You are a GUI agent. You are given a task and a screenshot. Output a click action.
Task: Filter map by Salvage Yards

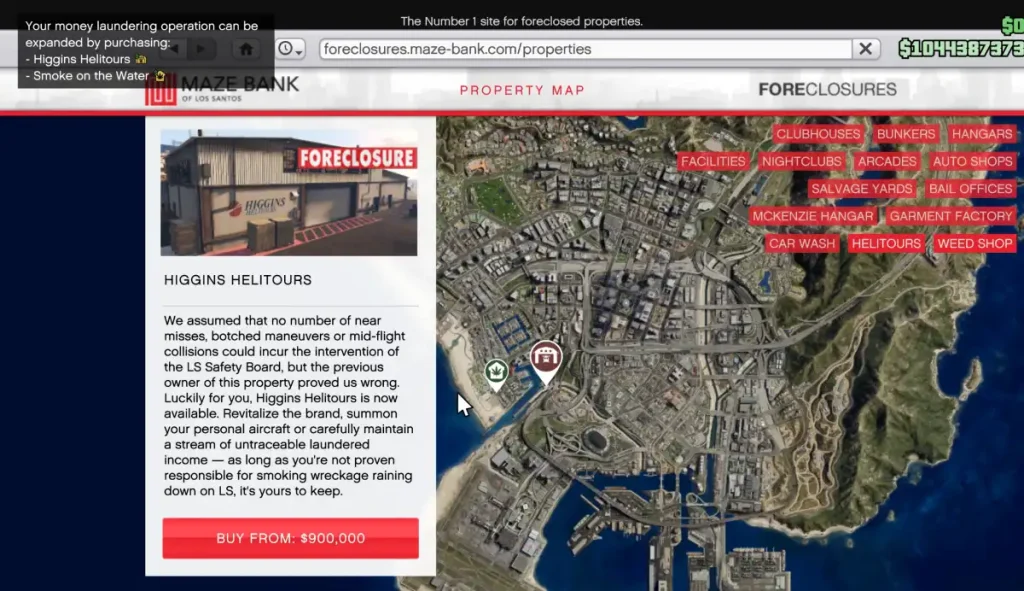tap(861, 189)
